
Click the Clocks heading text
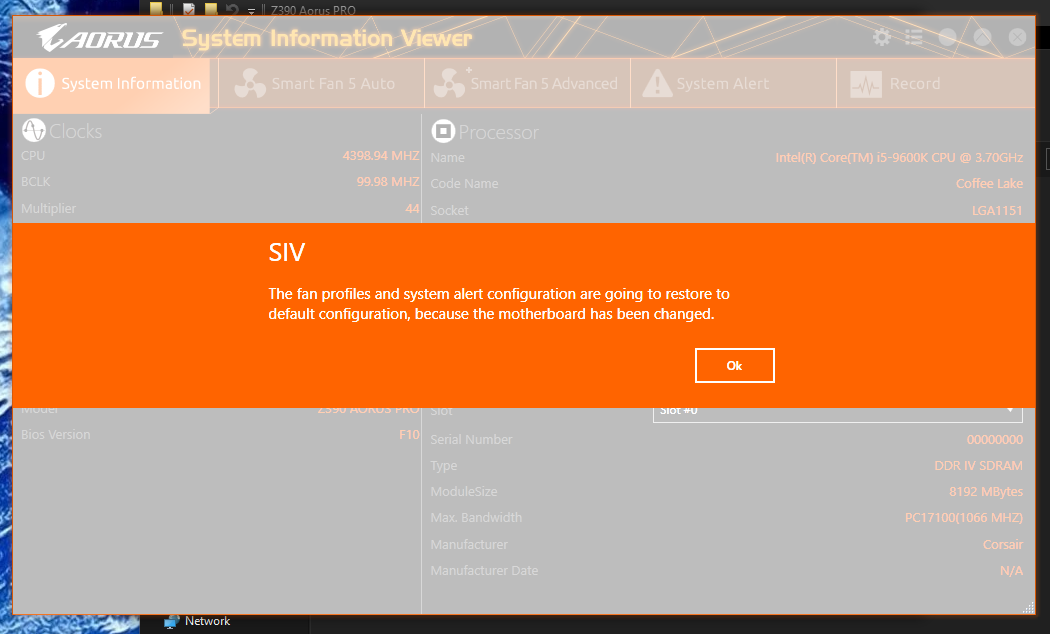coord(76,131)
